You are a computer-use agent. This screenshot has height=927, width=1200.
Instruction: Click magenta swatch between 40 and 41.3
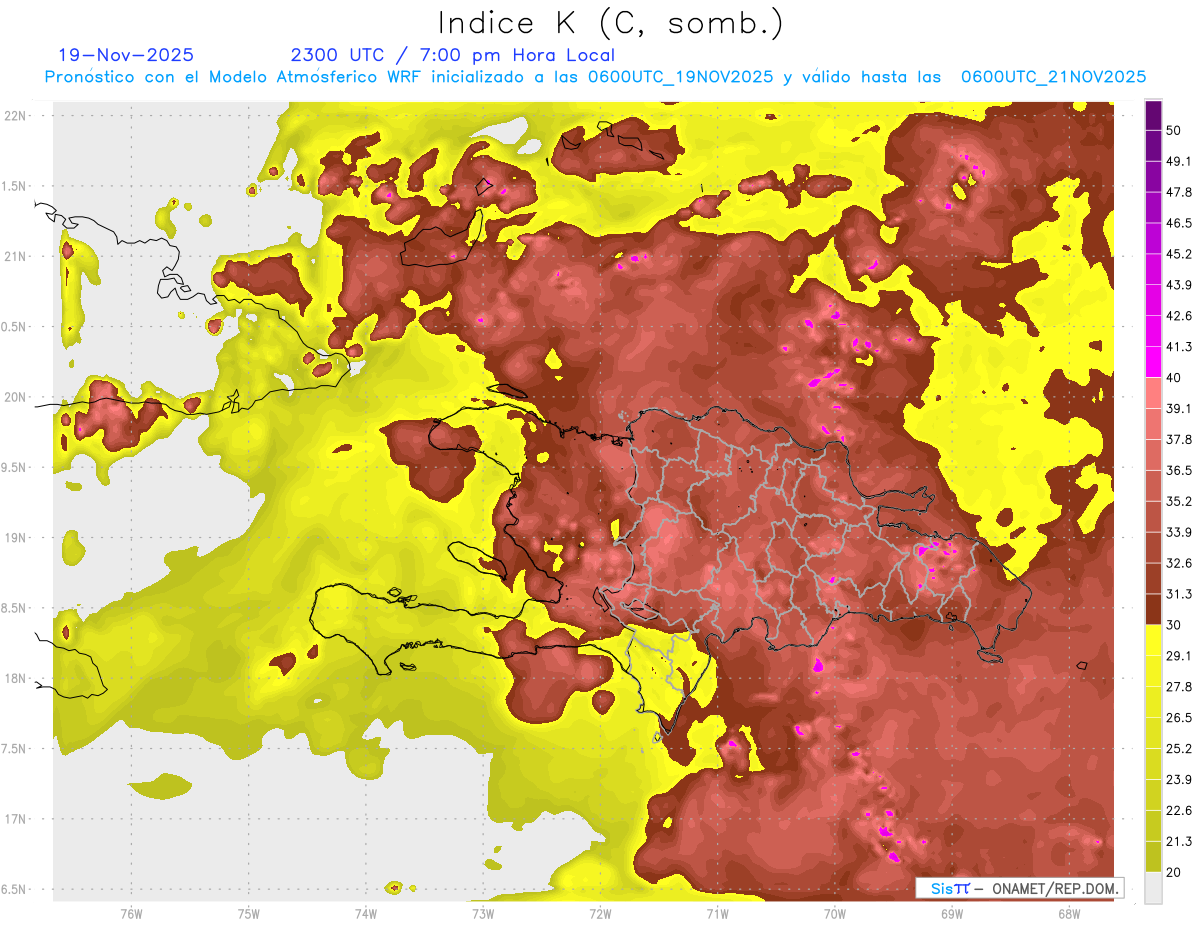coord(1153,362)
